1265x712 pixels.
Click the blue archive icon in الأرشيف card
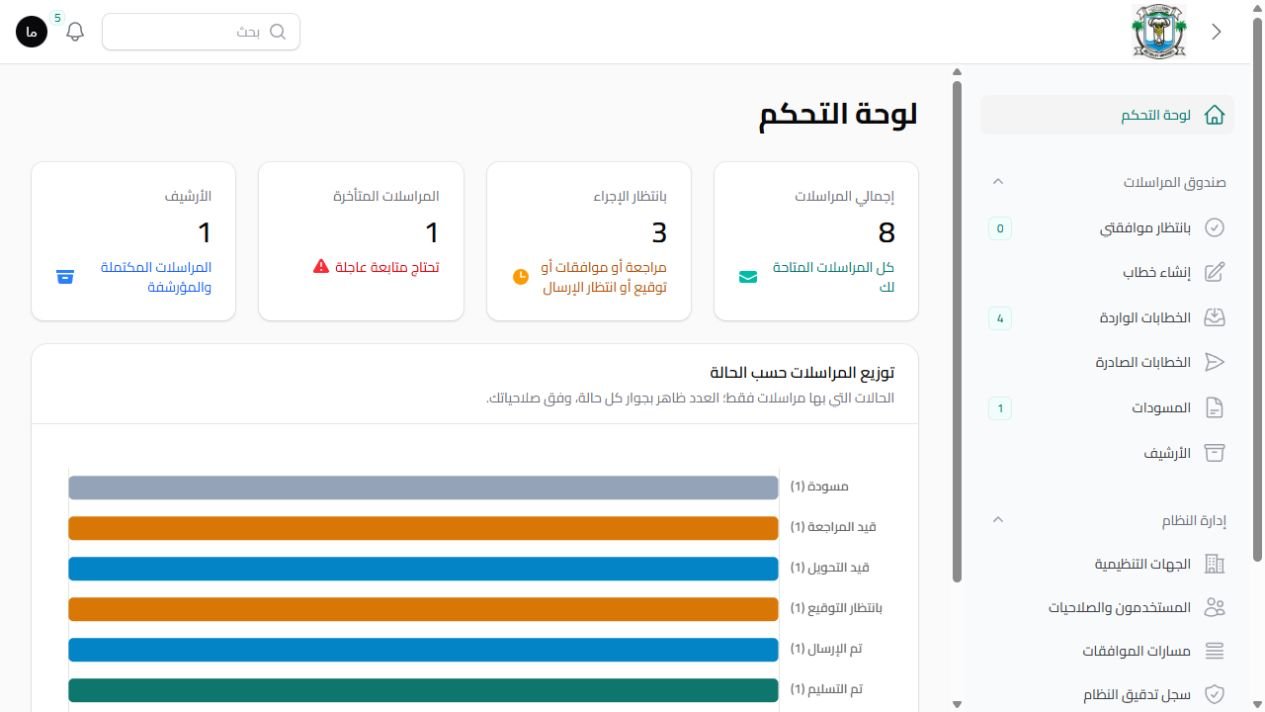tap(65, 277)
